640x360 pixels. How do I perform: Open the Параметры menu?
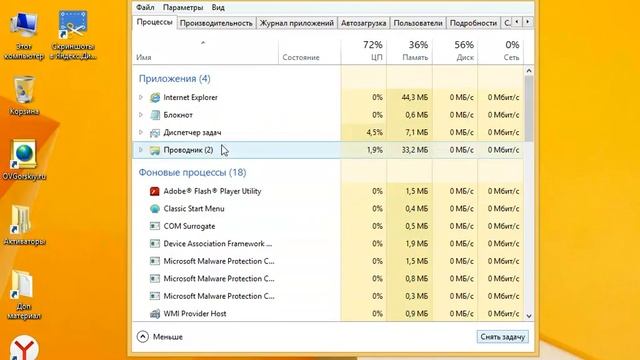tap(183, 7)
